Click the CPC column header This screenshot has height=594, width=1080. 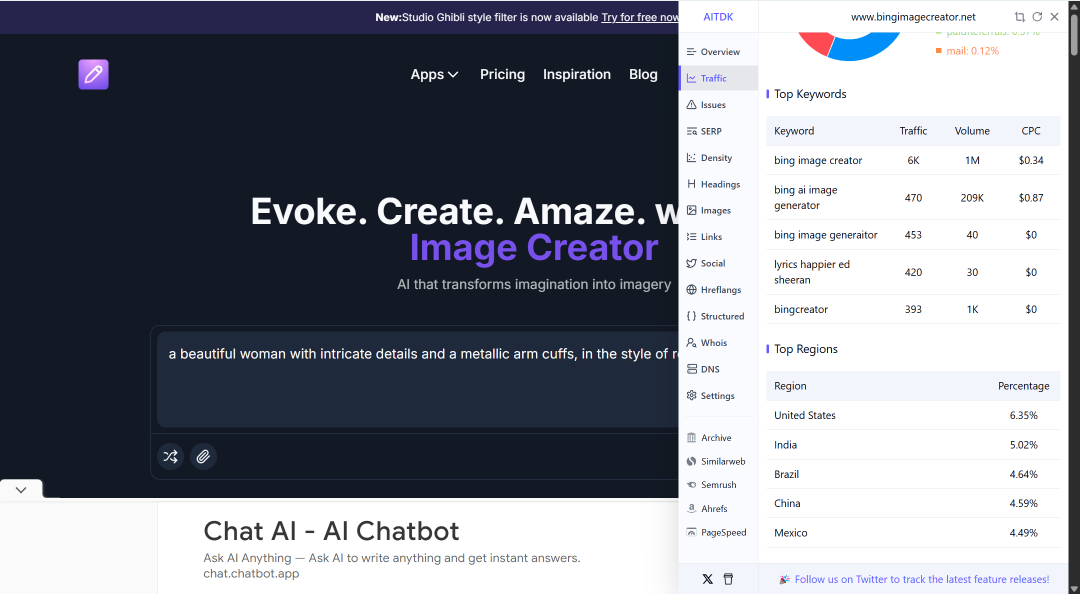pyautogui.click(x=1030, y=131)
